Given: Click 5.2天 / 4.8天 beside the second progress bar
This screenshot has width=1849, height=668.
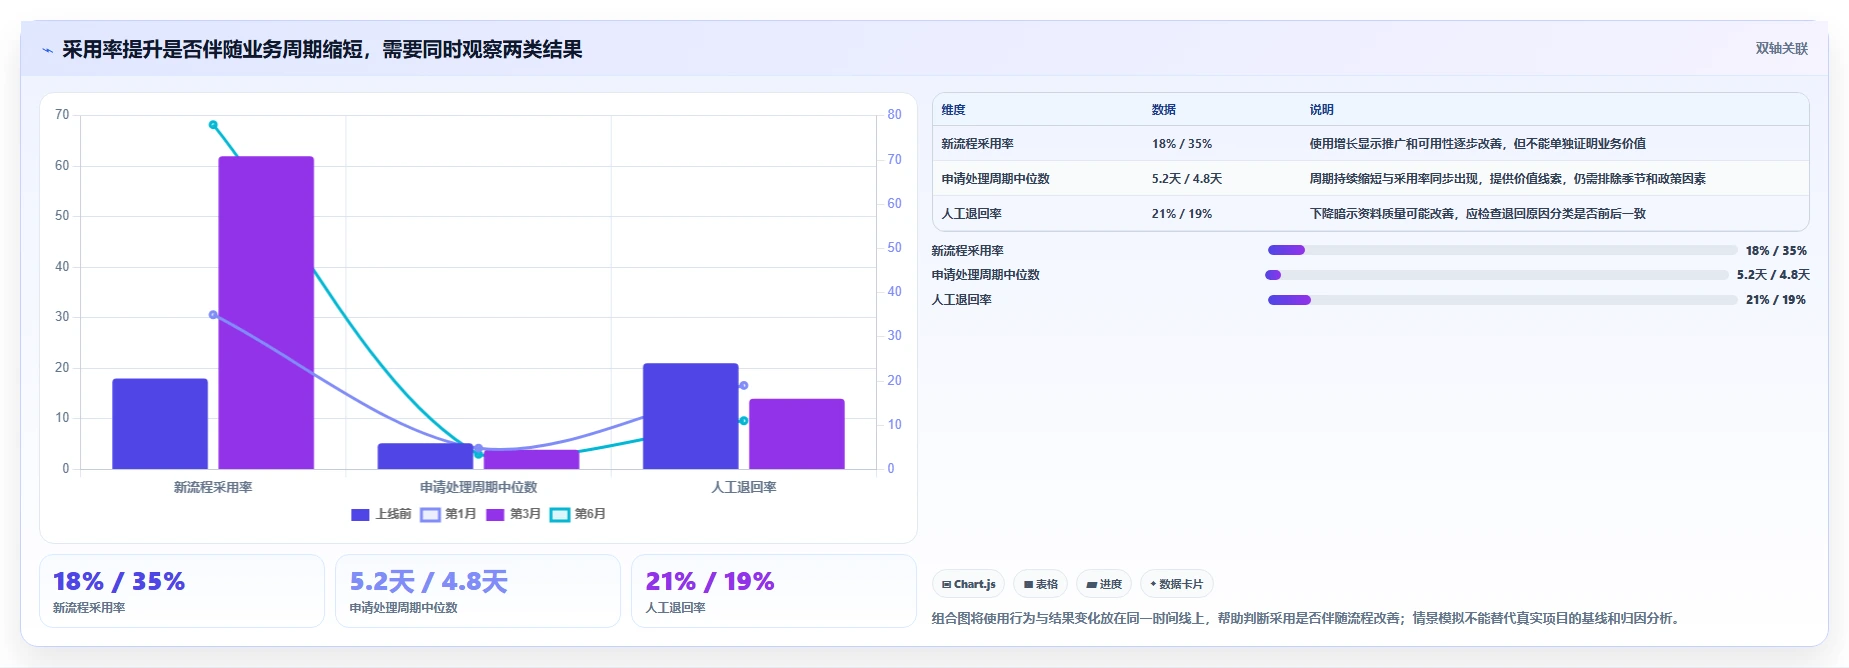Looking at the screenshot, I should [1773, 275].
